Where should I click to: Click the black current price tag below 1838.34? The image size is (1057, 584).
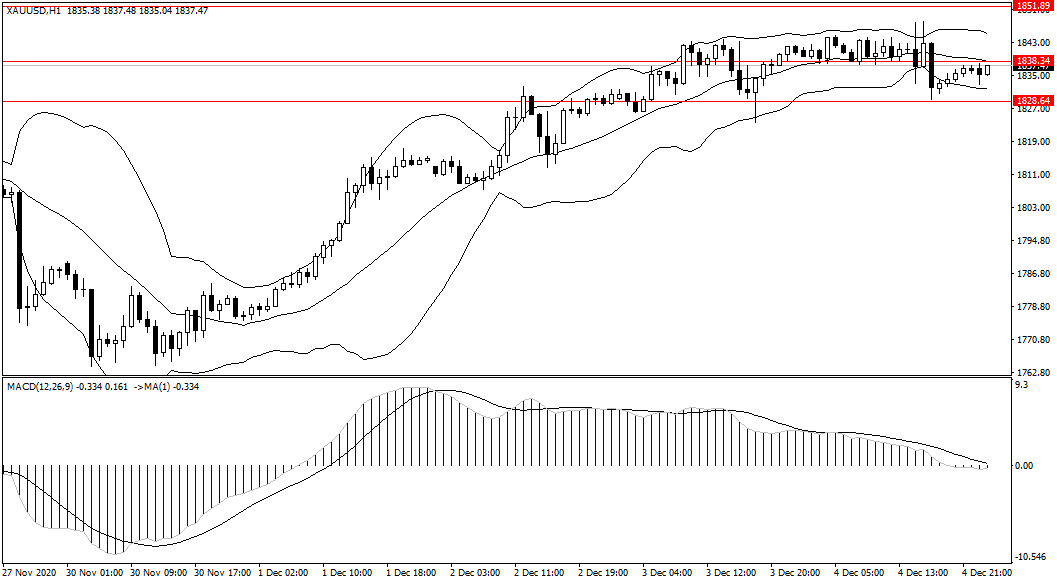tap(1032, 69)
